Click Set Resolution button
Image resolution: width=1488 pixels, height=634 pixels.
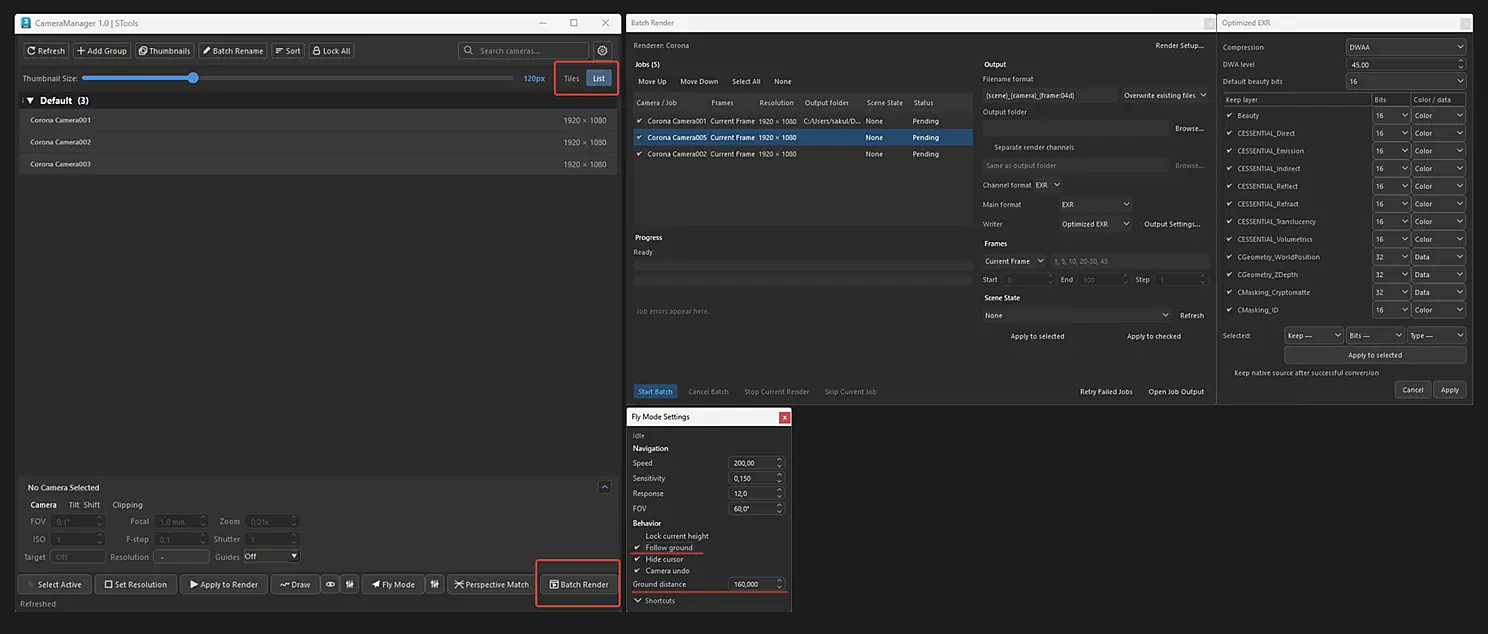click(x=136, y=585)
